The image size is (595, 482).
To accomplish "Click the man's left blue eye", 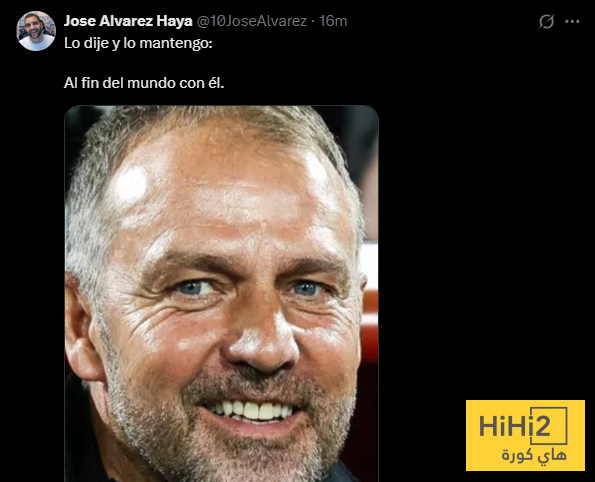I will [194, 288].
